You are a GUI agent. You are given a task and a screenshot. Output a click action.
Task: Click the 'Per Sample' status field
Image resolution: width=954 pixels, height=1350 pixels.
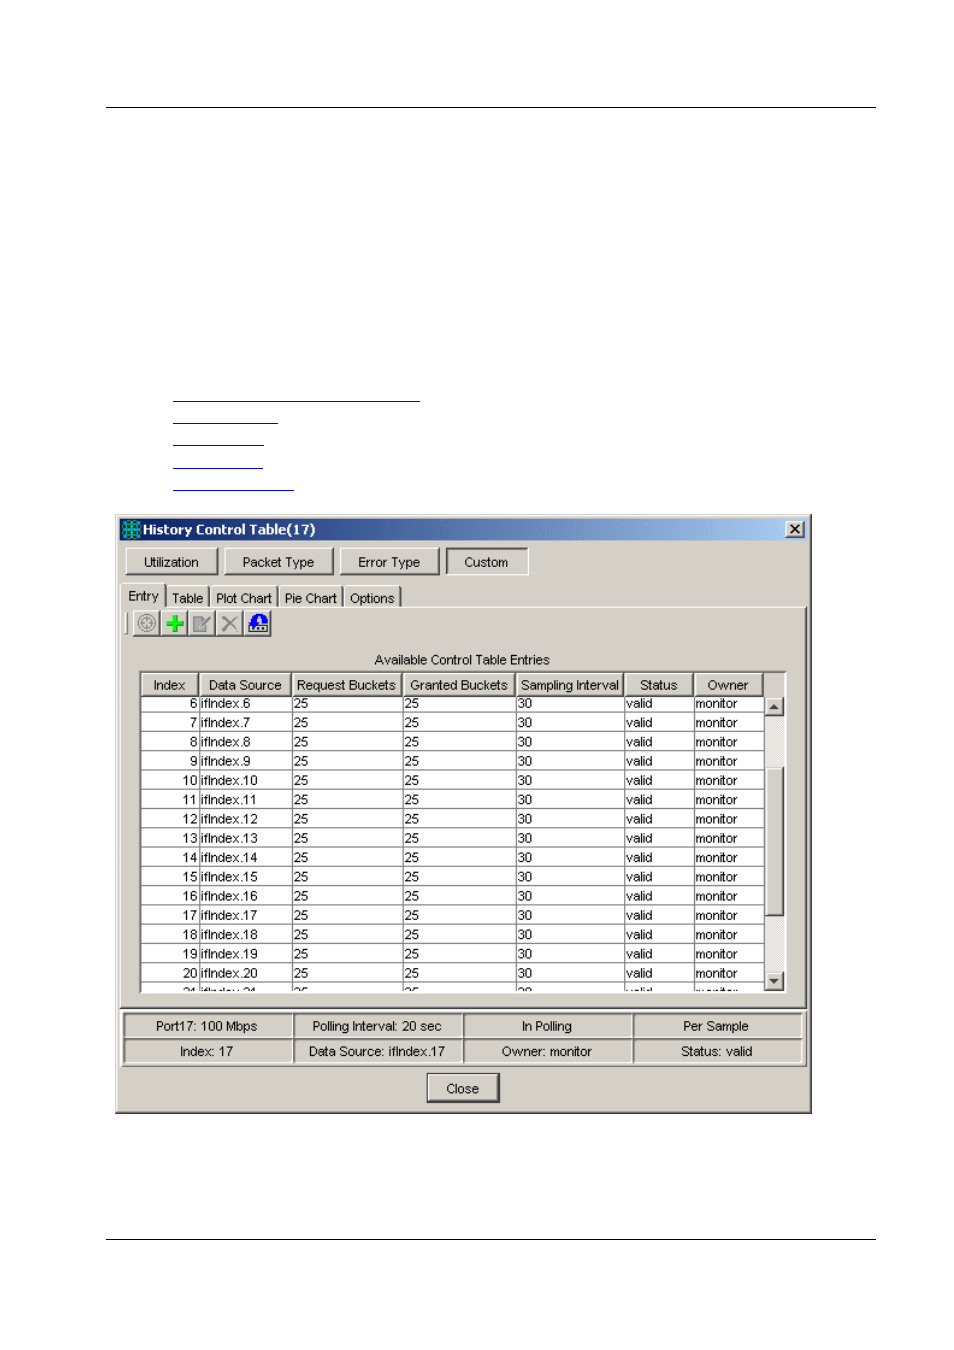pos(716,1026)
